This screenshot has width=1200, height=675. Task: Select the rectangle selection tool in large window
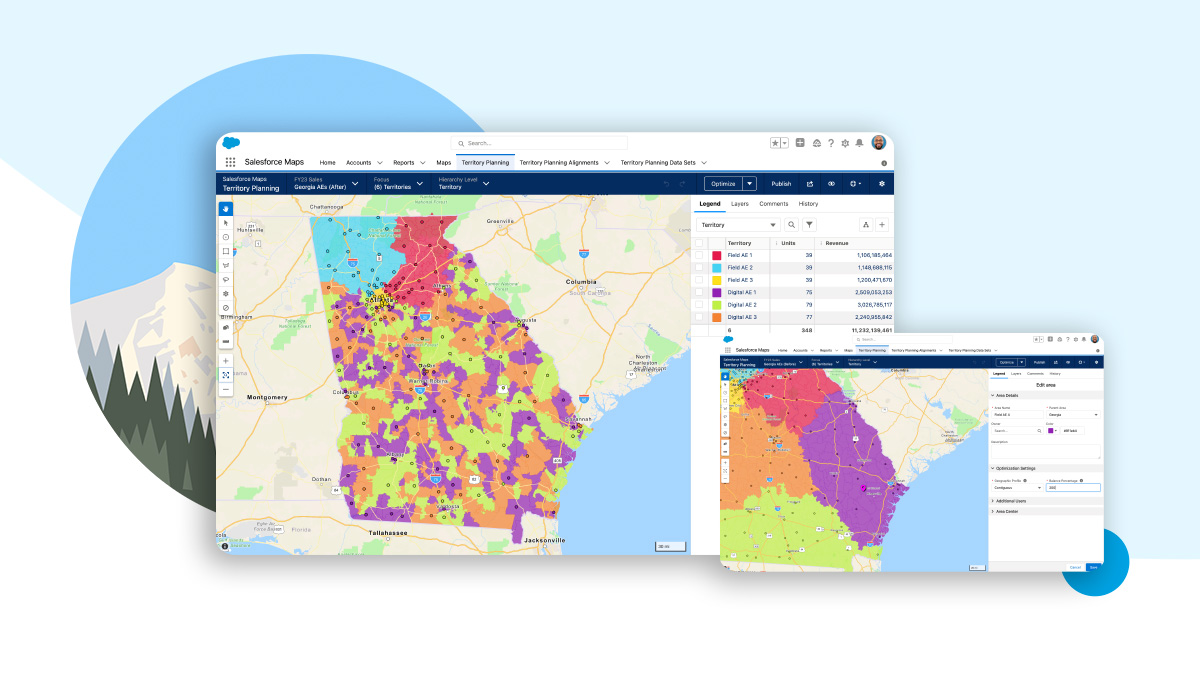(226, 251)
